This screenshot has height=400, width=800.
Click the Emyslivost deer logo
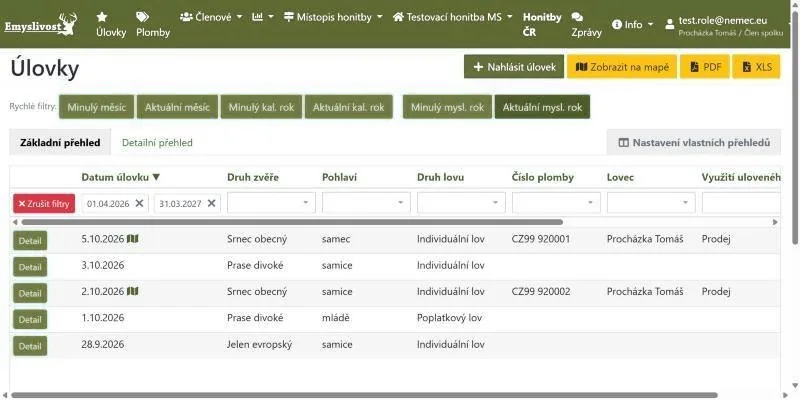coord(41,24)
